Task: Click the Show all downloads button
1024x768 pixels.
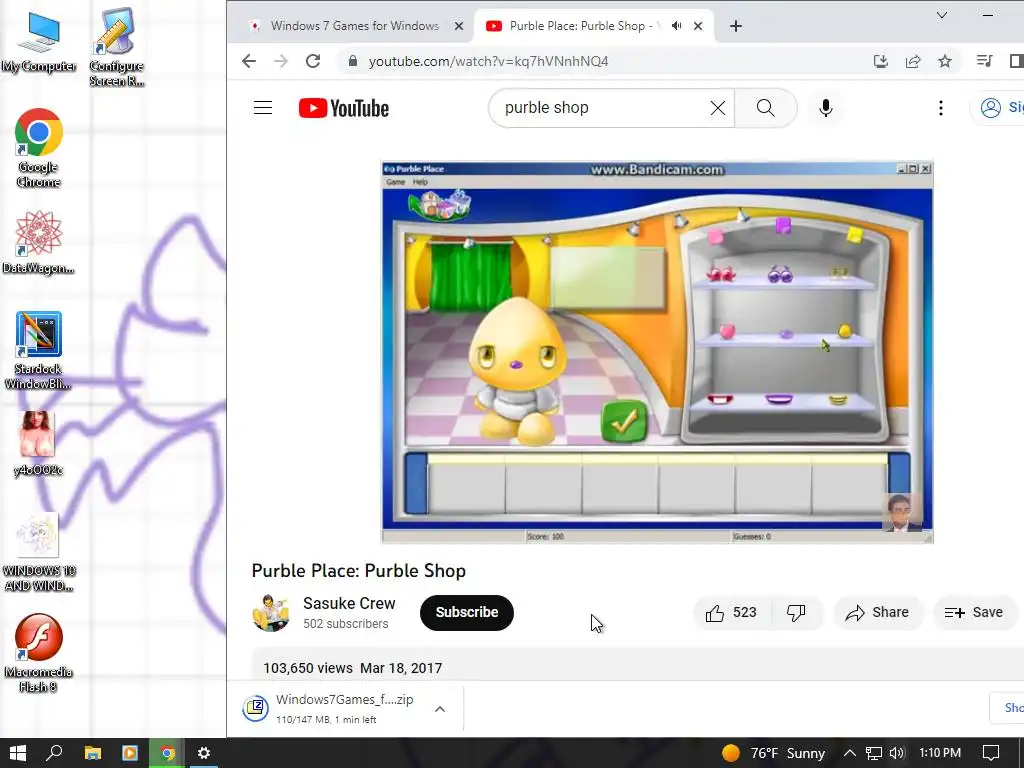Action: pyautogui.click(x=1008, y=708)
